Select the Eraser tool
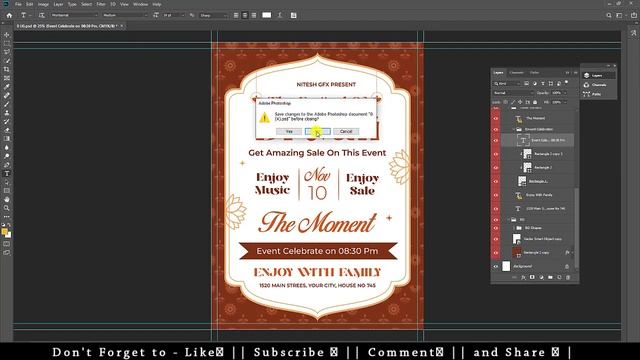This screenshot has width=640, height=360. [x=7, y=130]
